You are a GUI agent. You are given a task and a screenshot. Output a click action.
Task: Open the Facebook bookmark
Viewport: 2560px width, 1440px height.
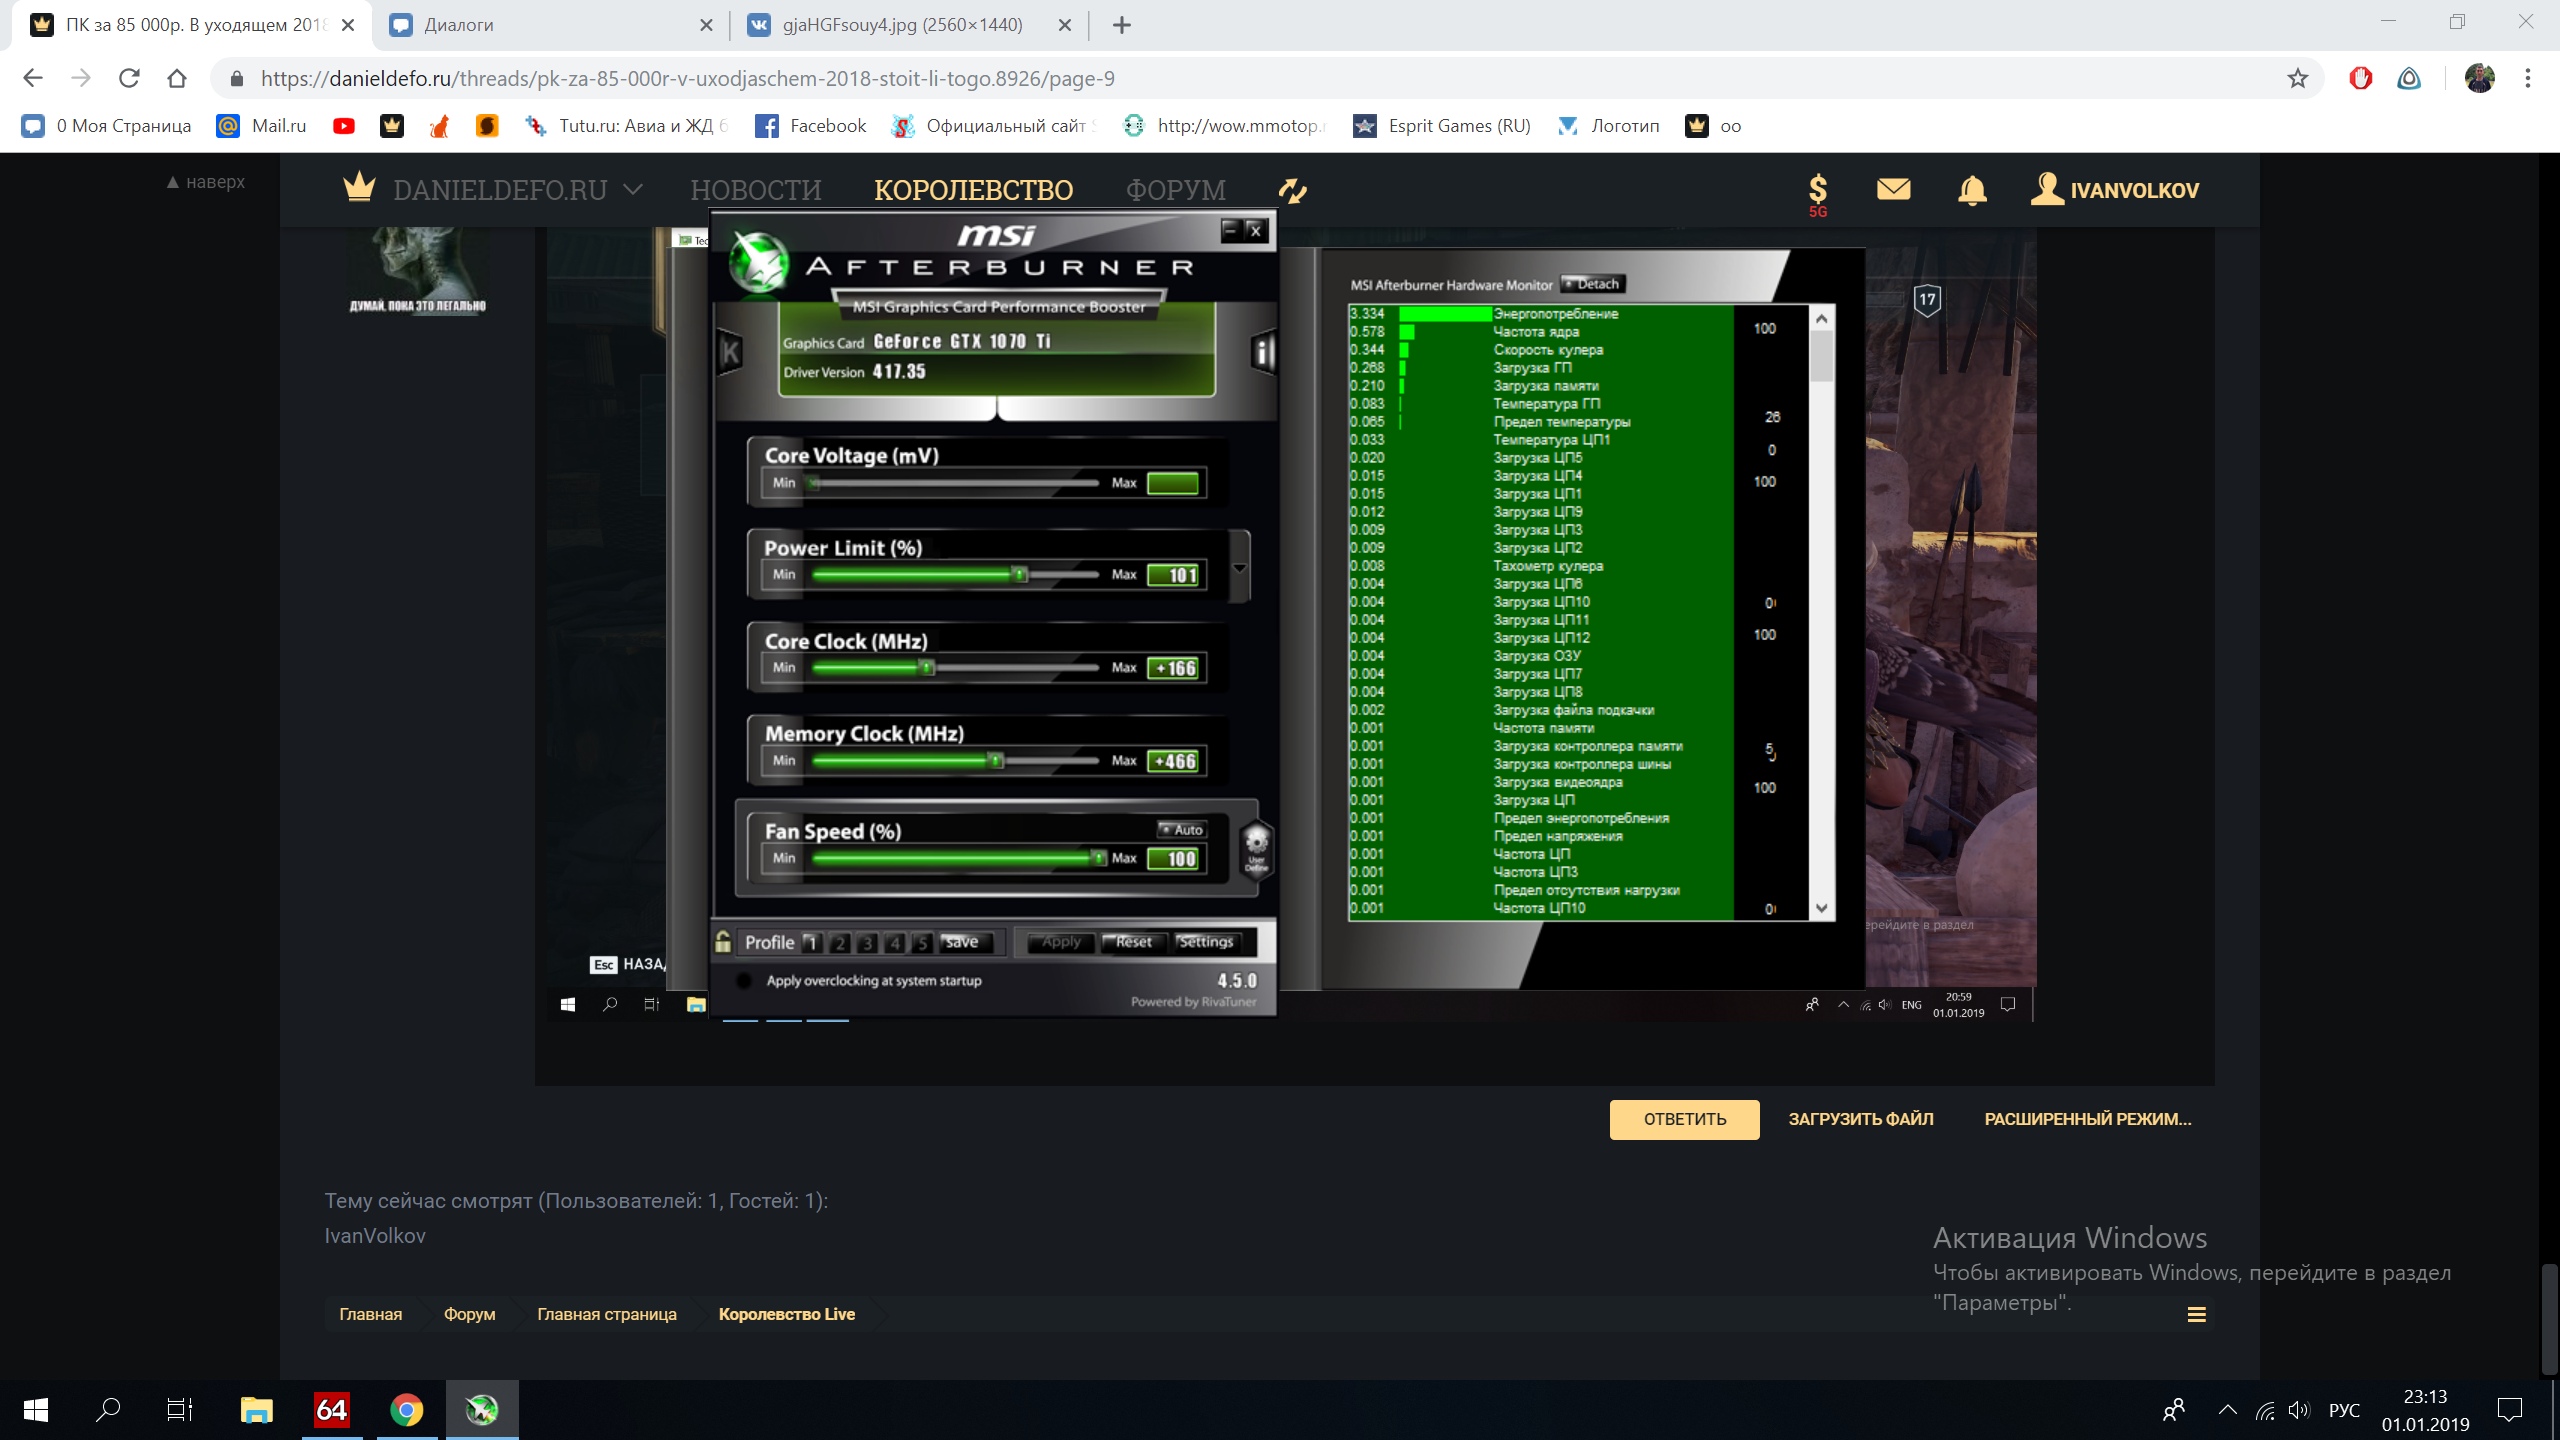[x=811, y=126]
